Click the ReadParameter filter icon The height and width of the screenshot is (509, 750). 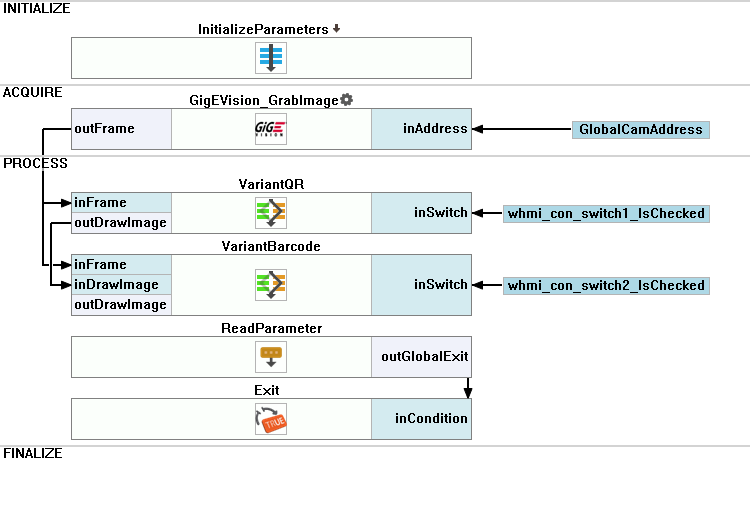pyautogui.click(x=271, y=356)
